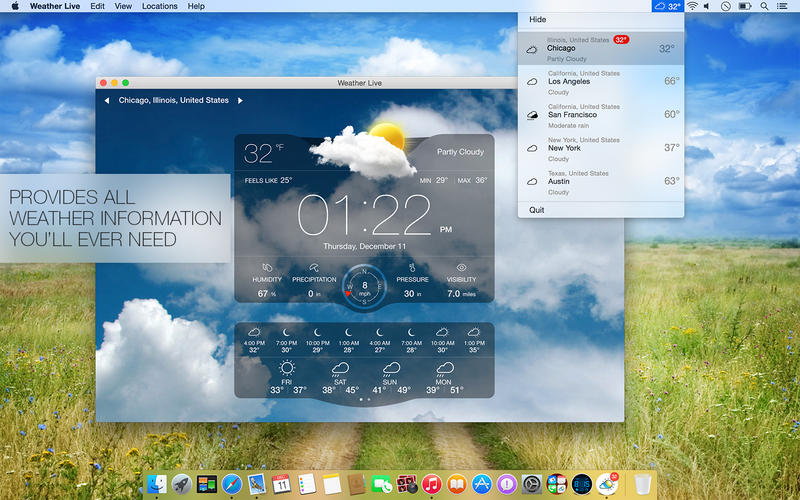Click the Wi-Fi icon in menu bar
The height and width of the screenshot is (500, 800).
(692, 6)
